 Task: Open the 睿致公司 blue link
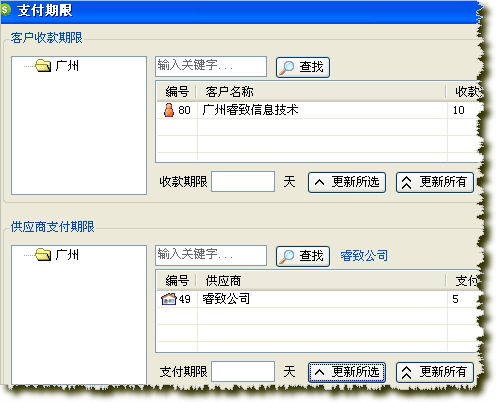pyautogui.click(x=364, y=256)
